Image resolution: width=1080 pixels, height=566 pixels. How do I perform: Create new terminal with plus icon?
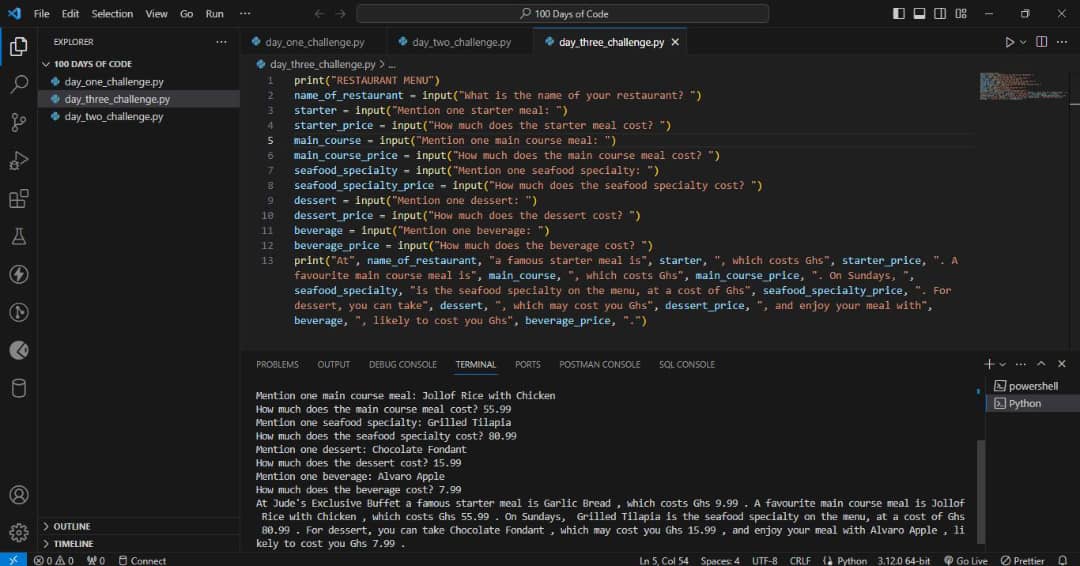[x=989, y=364]
